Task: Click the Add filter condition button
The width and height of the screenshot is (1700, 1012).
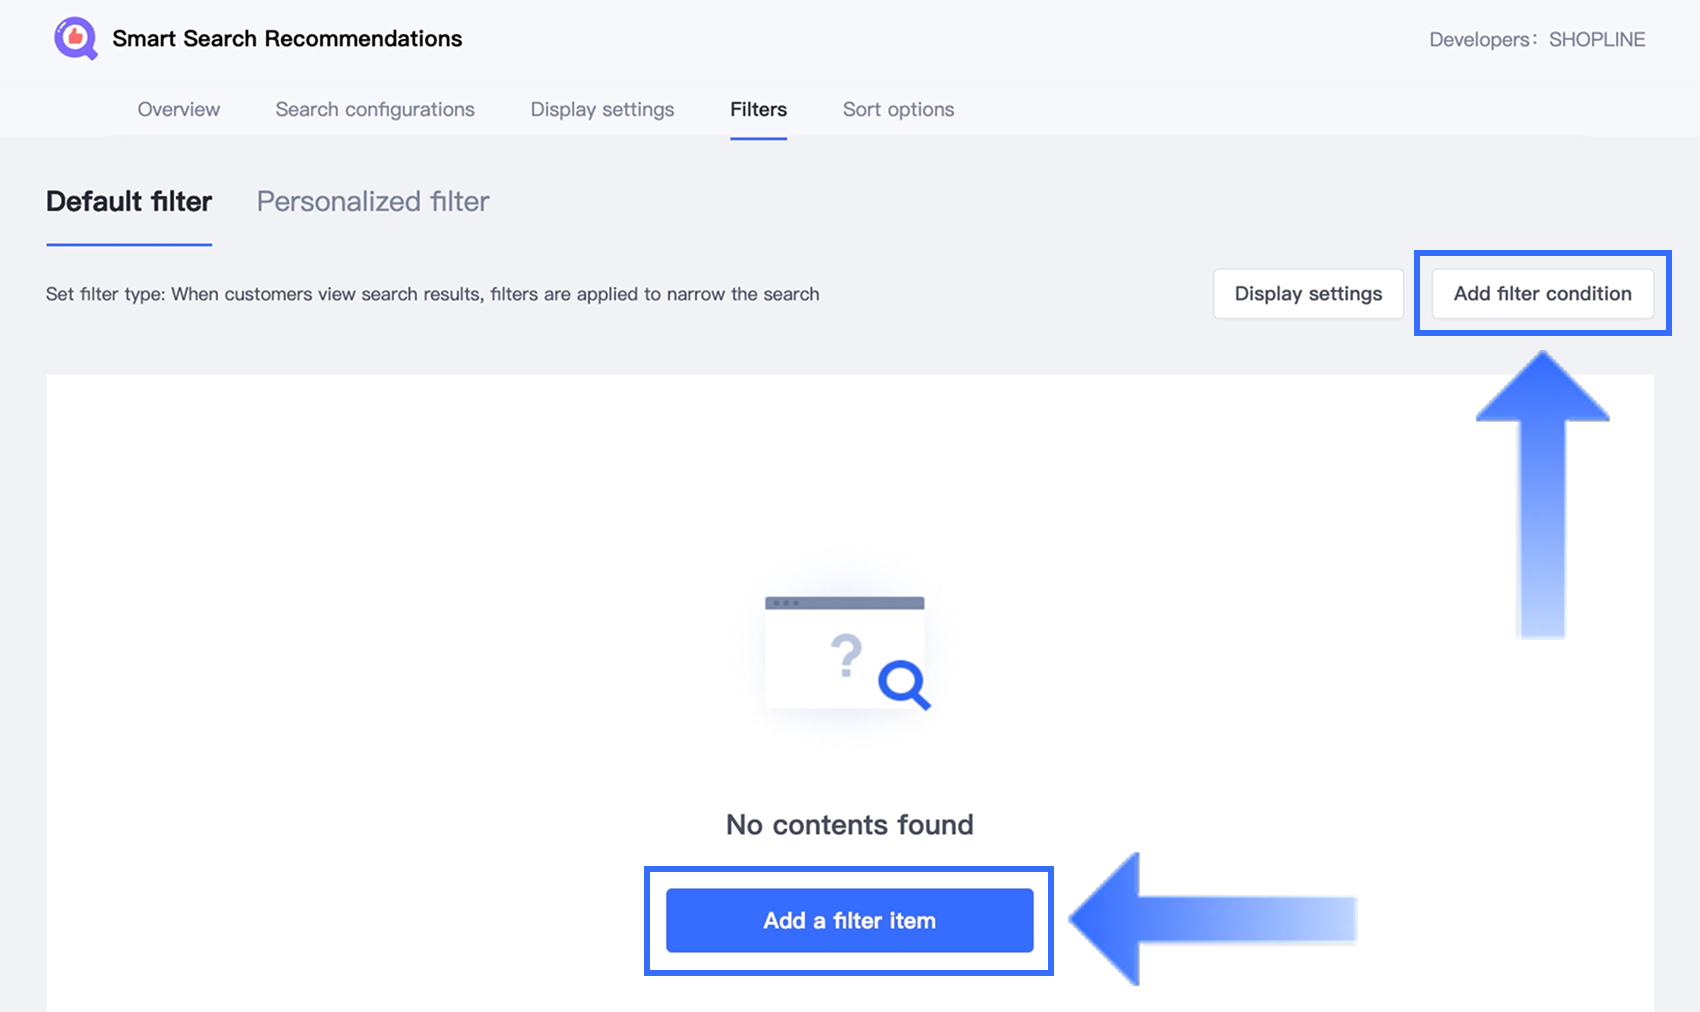Action: pyautogui.click(x=1542, y=294)
